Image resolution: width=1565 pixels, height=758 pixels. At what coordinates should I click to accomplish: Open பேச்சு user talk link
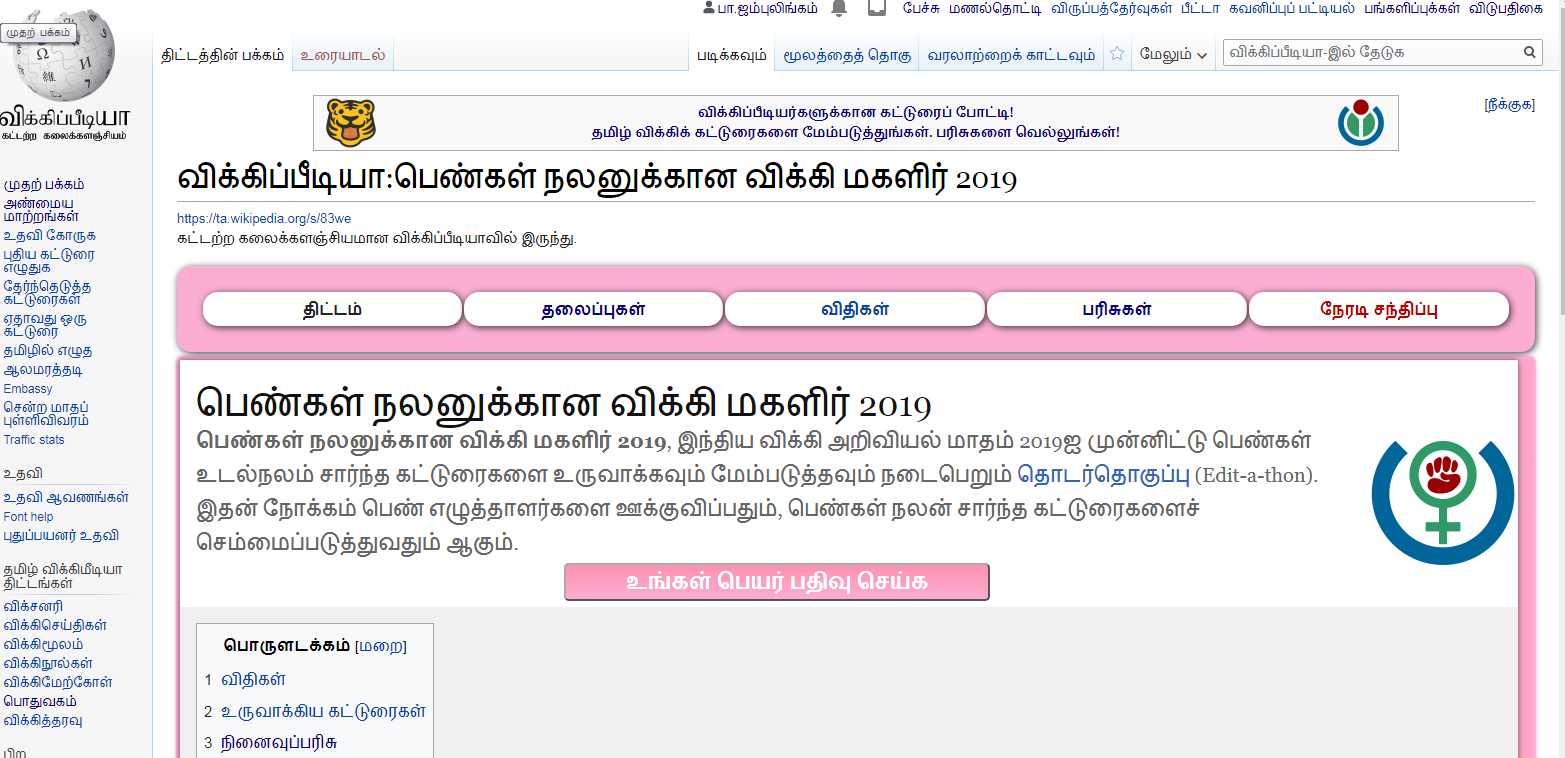pyautogui.click(x=921, y=9)
